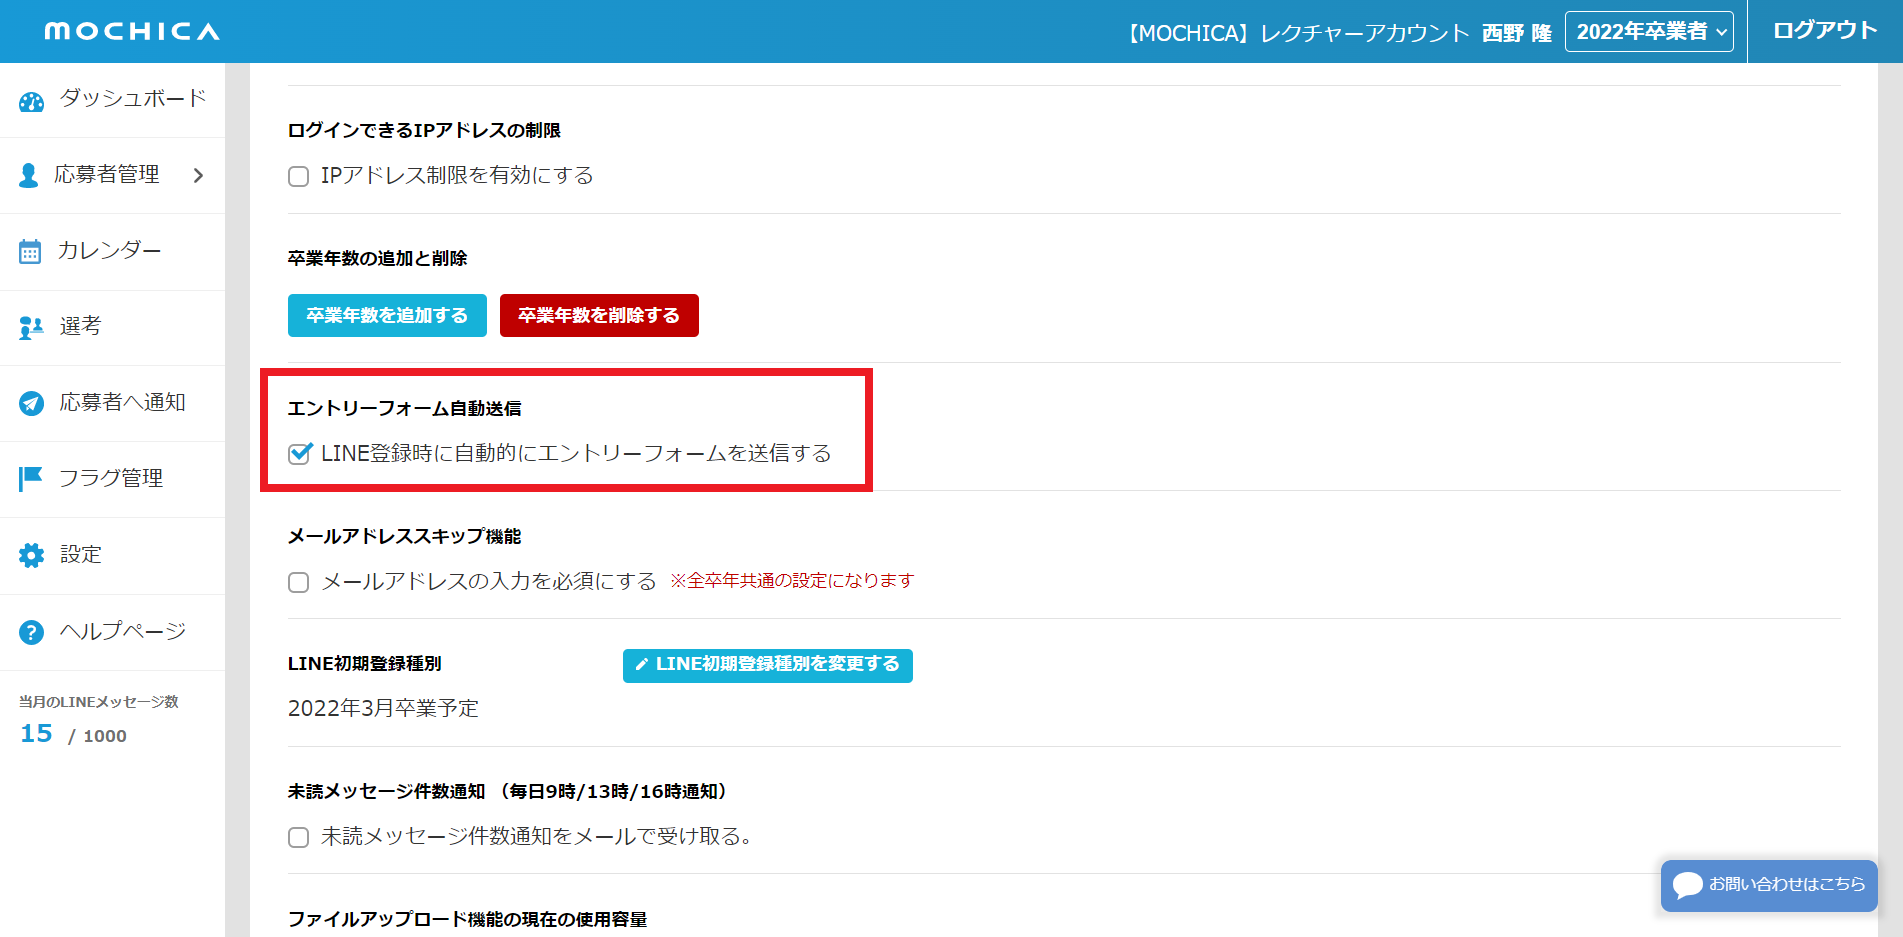Enable unread message count email notification
The height and width of the screenshot is (937, 1903).
pyautogui.click(x=298, y=837)
